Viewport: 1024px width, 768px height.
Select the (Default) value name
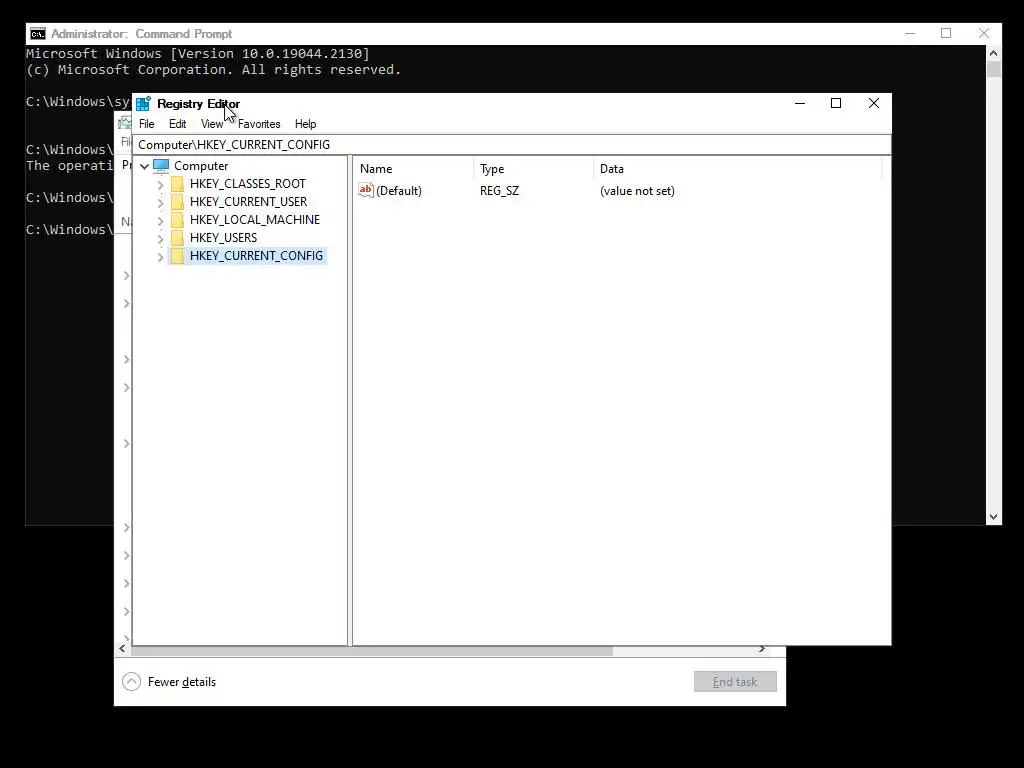click(399, 191)
